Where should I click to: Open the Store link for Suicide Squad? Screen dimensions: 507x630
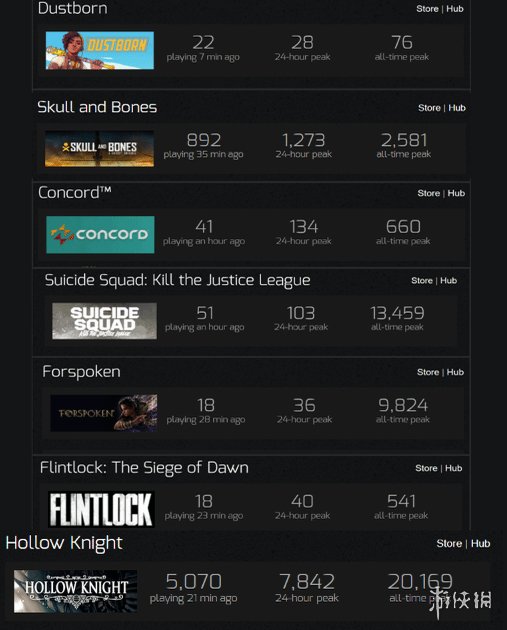point(422,281)
